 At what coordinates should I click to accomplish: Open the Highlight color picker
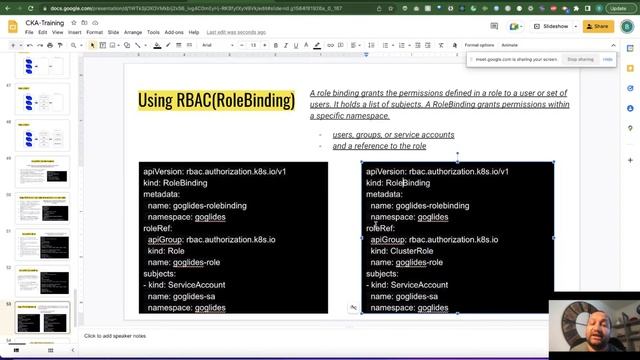point(317,45)
